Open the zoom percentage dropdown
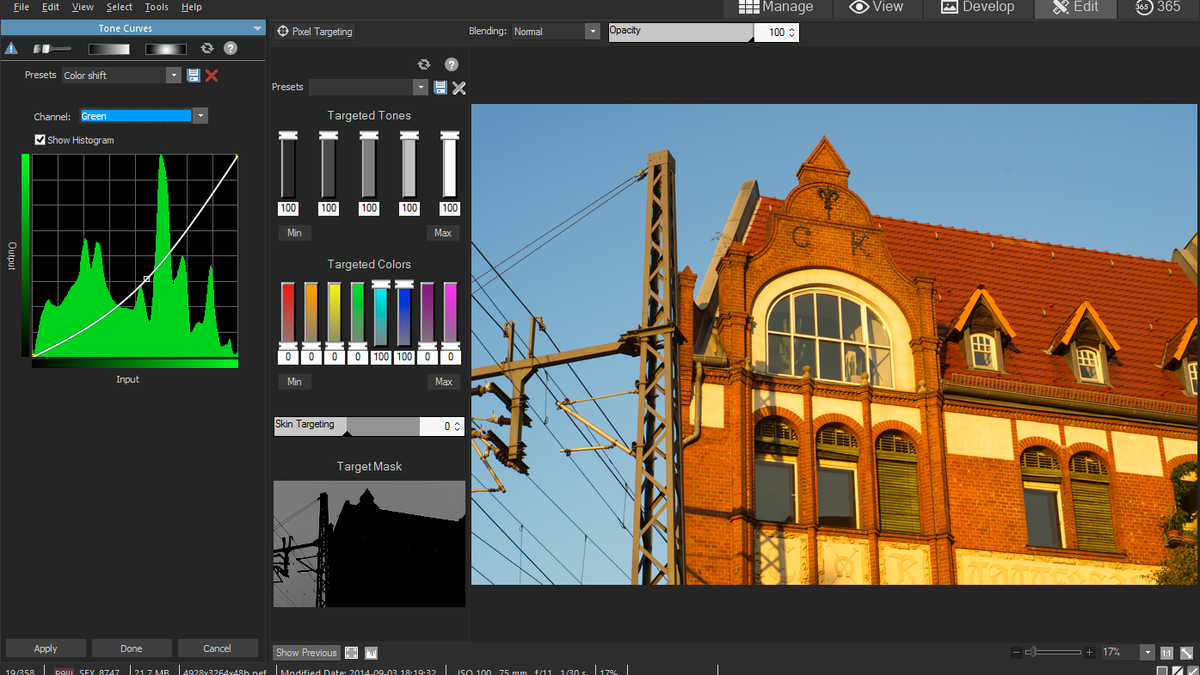The height and width of the screenshot is (675, 1200). [x=1146, y=652]
